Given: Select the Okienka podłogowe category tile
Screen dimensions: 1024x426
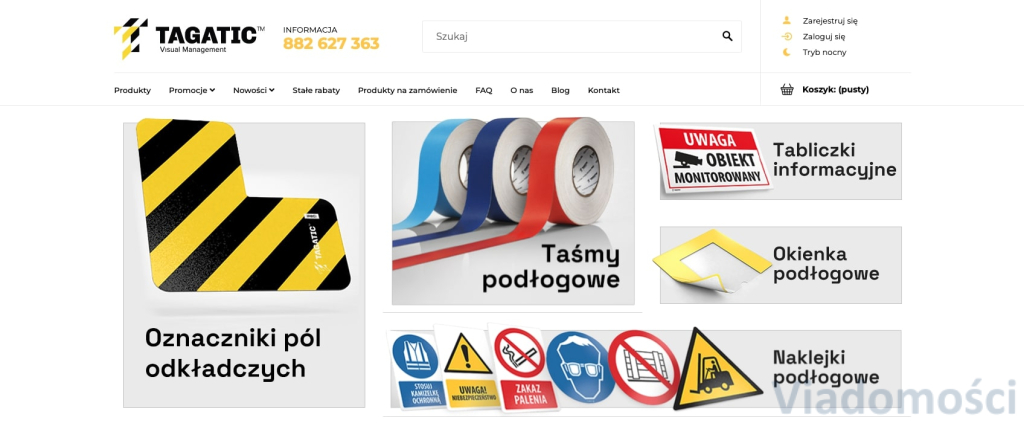Looking at the screenshot, I should (780, 265).
